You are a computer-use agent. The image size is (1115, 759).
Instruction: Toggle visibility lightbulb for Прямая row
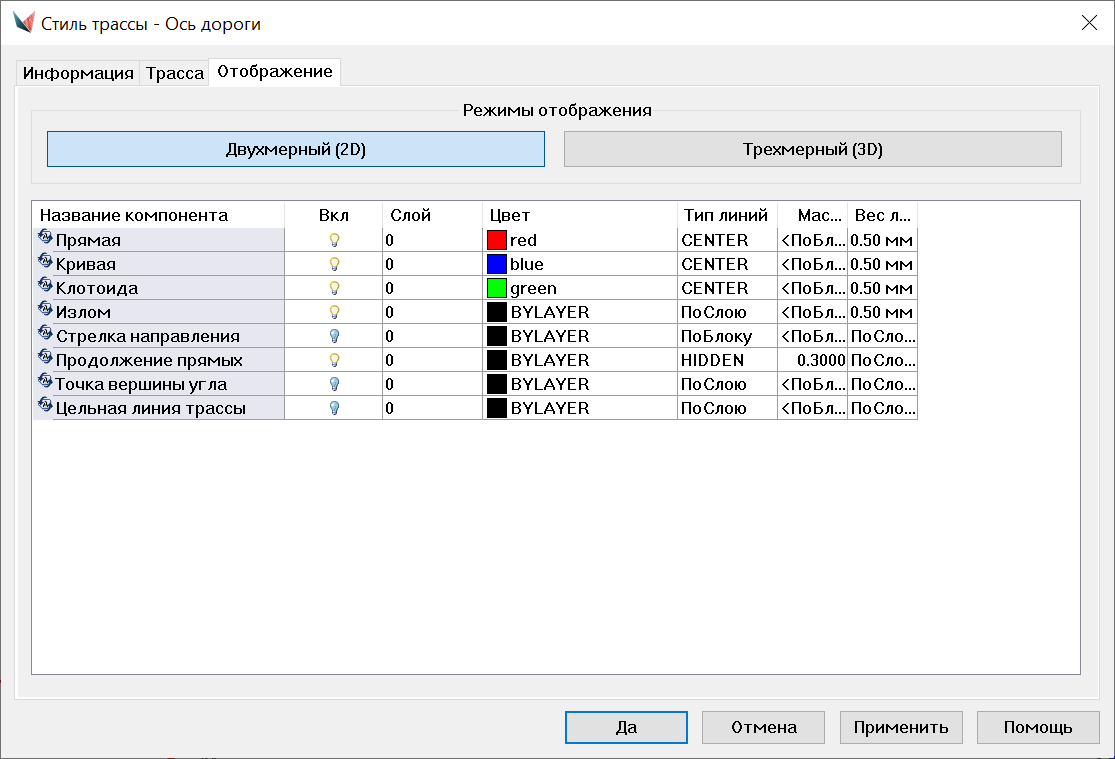(x=334, y=240)
